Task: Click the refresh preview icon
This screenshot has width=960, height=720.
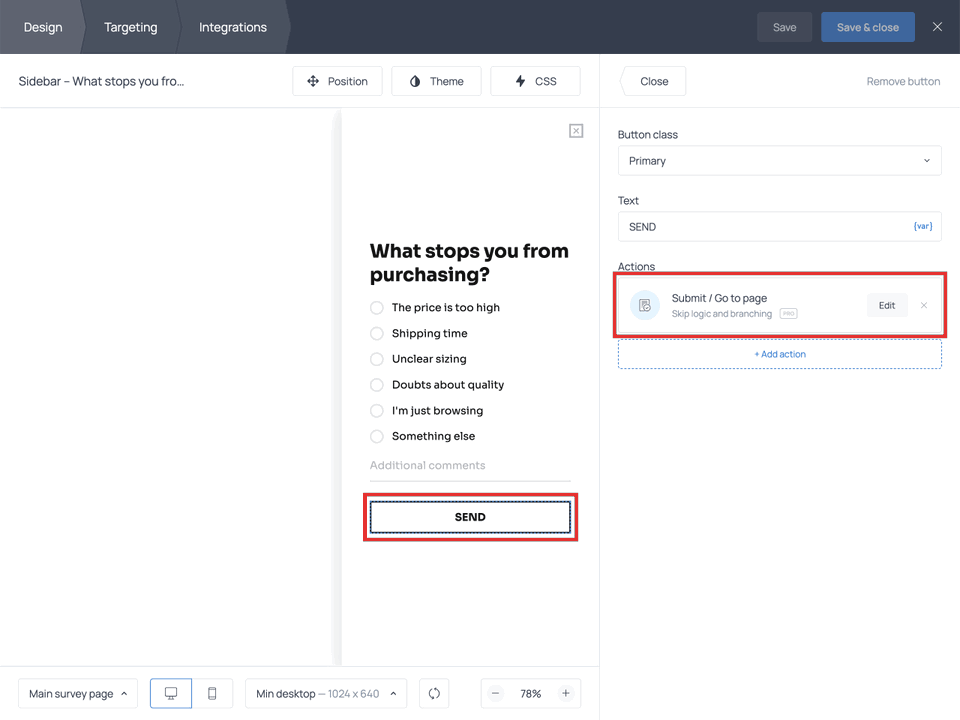Action: [434, 693]
